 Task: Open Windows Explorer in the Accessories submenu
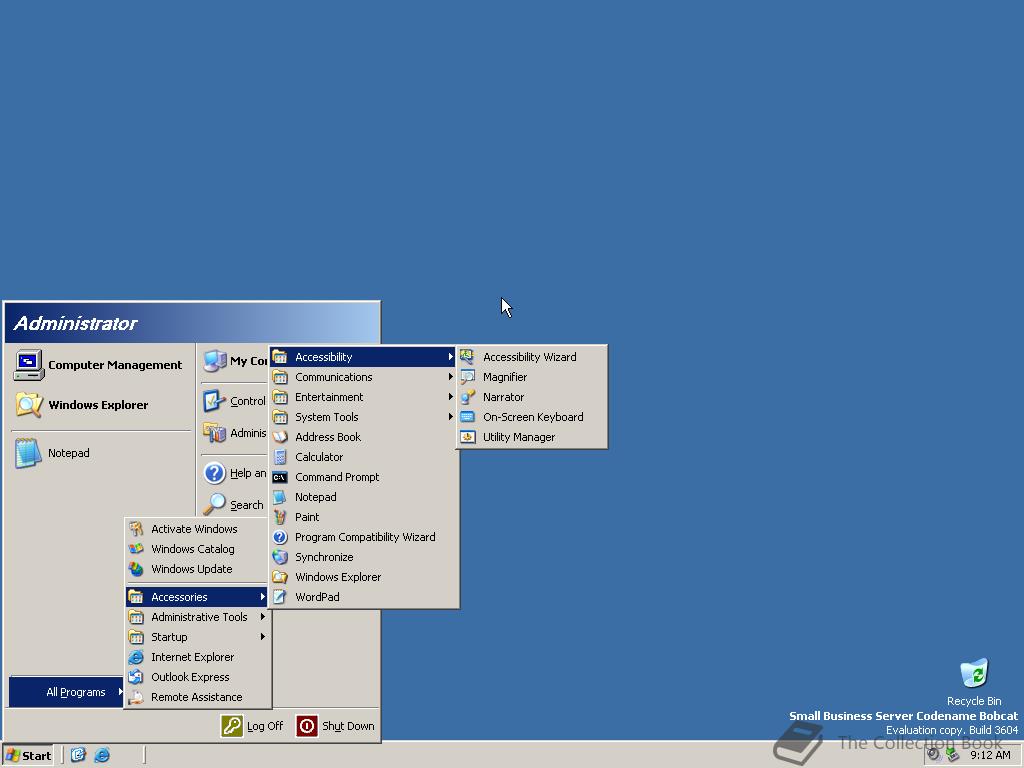(x=364, y=577)
